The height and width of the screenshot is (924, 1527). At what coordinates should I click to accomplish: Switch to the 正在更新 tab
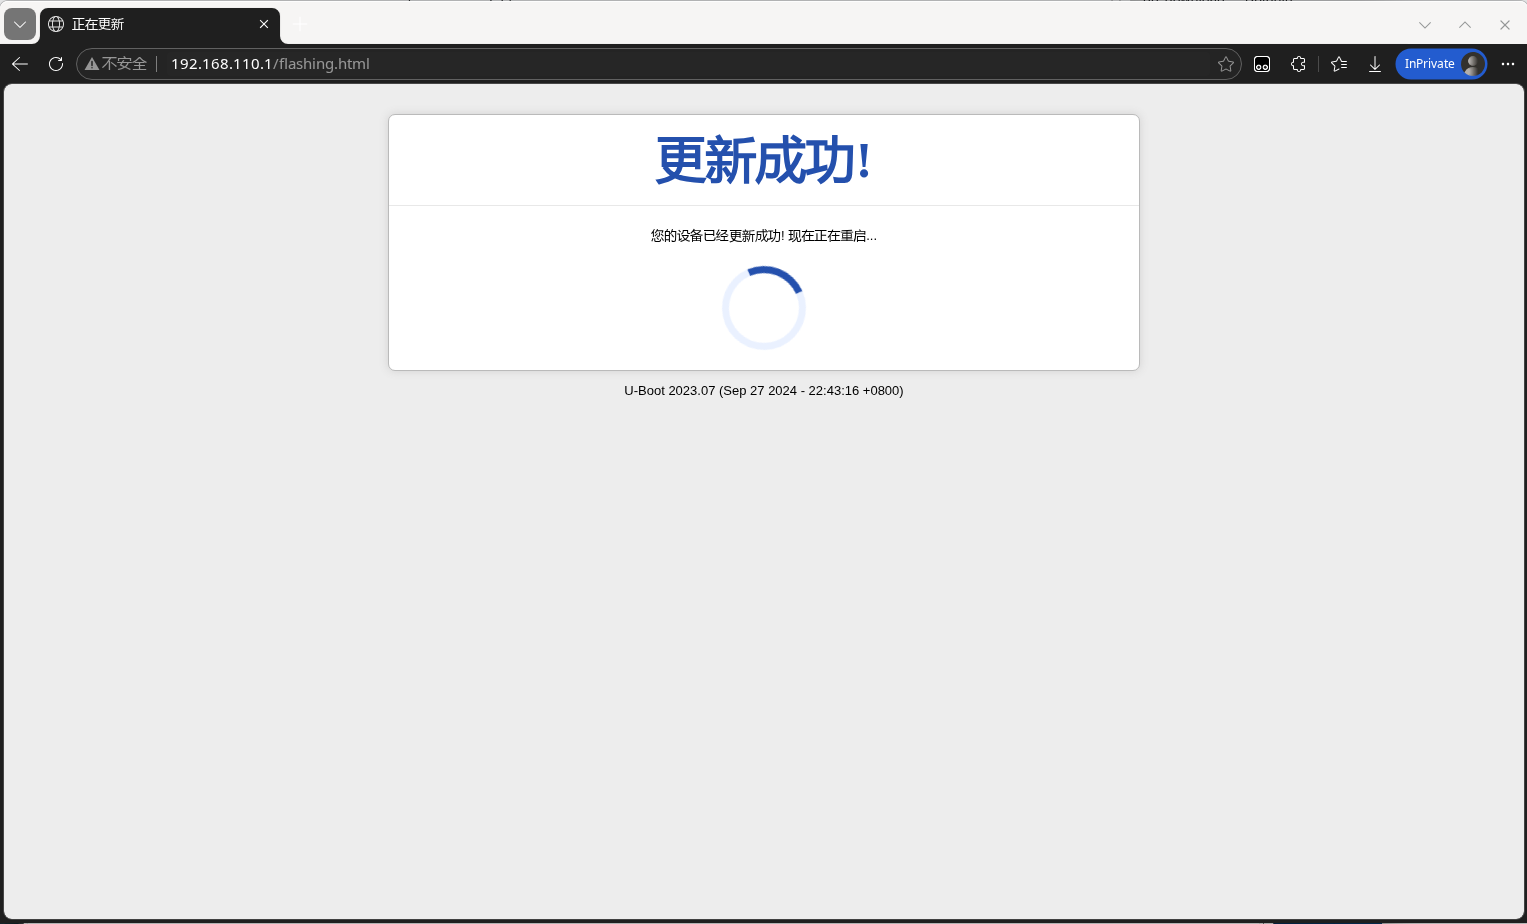coord(150,24)
